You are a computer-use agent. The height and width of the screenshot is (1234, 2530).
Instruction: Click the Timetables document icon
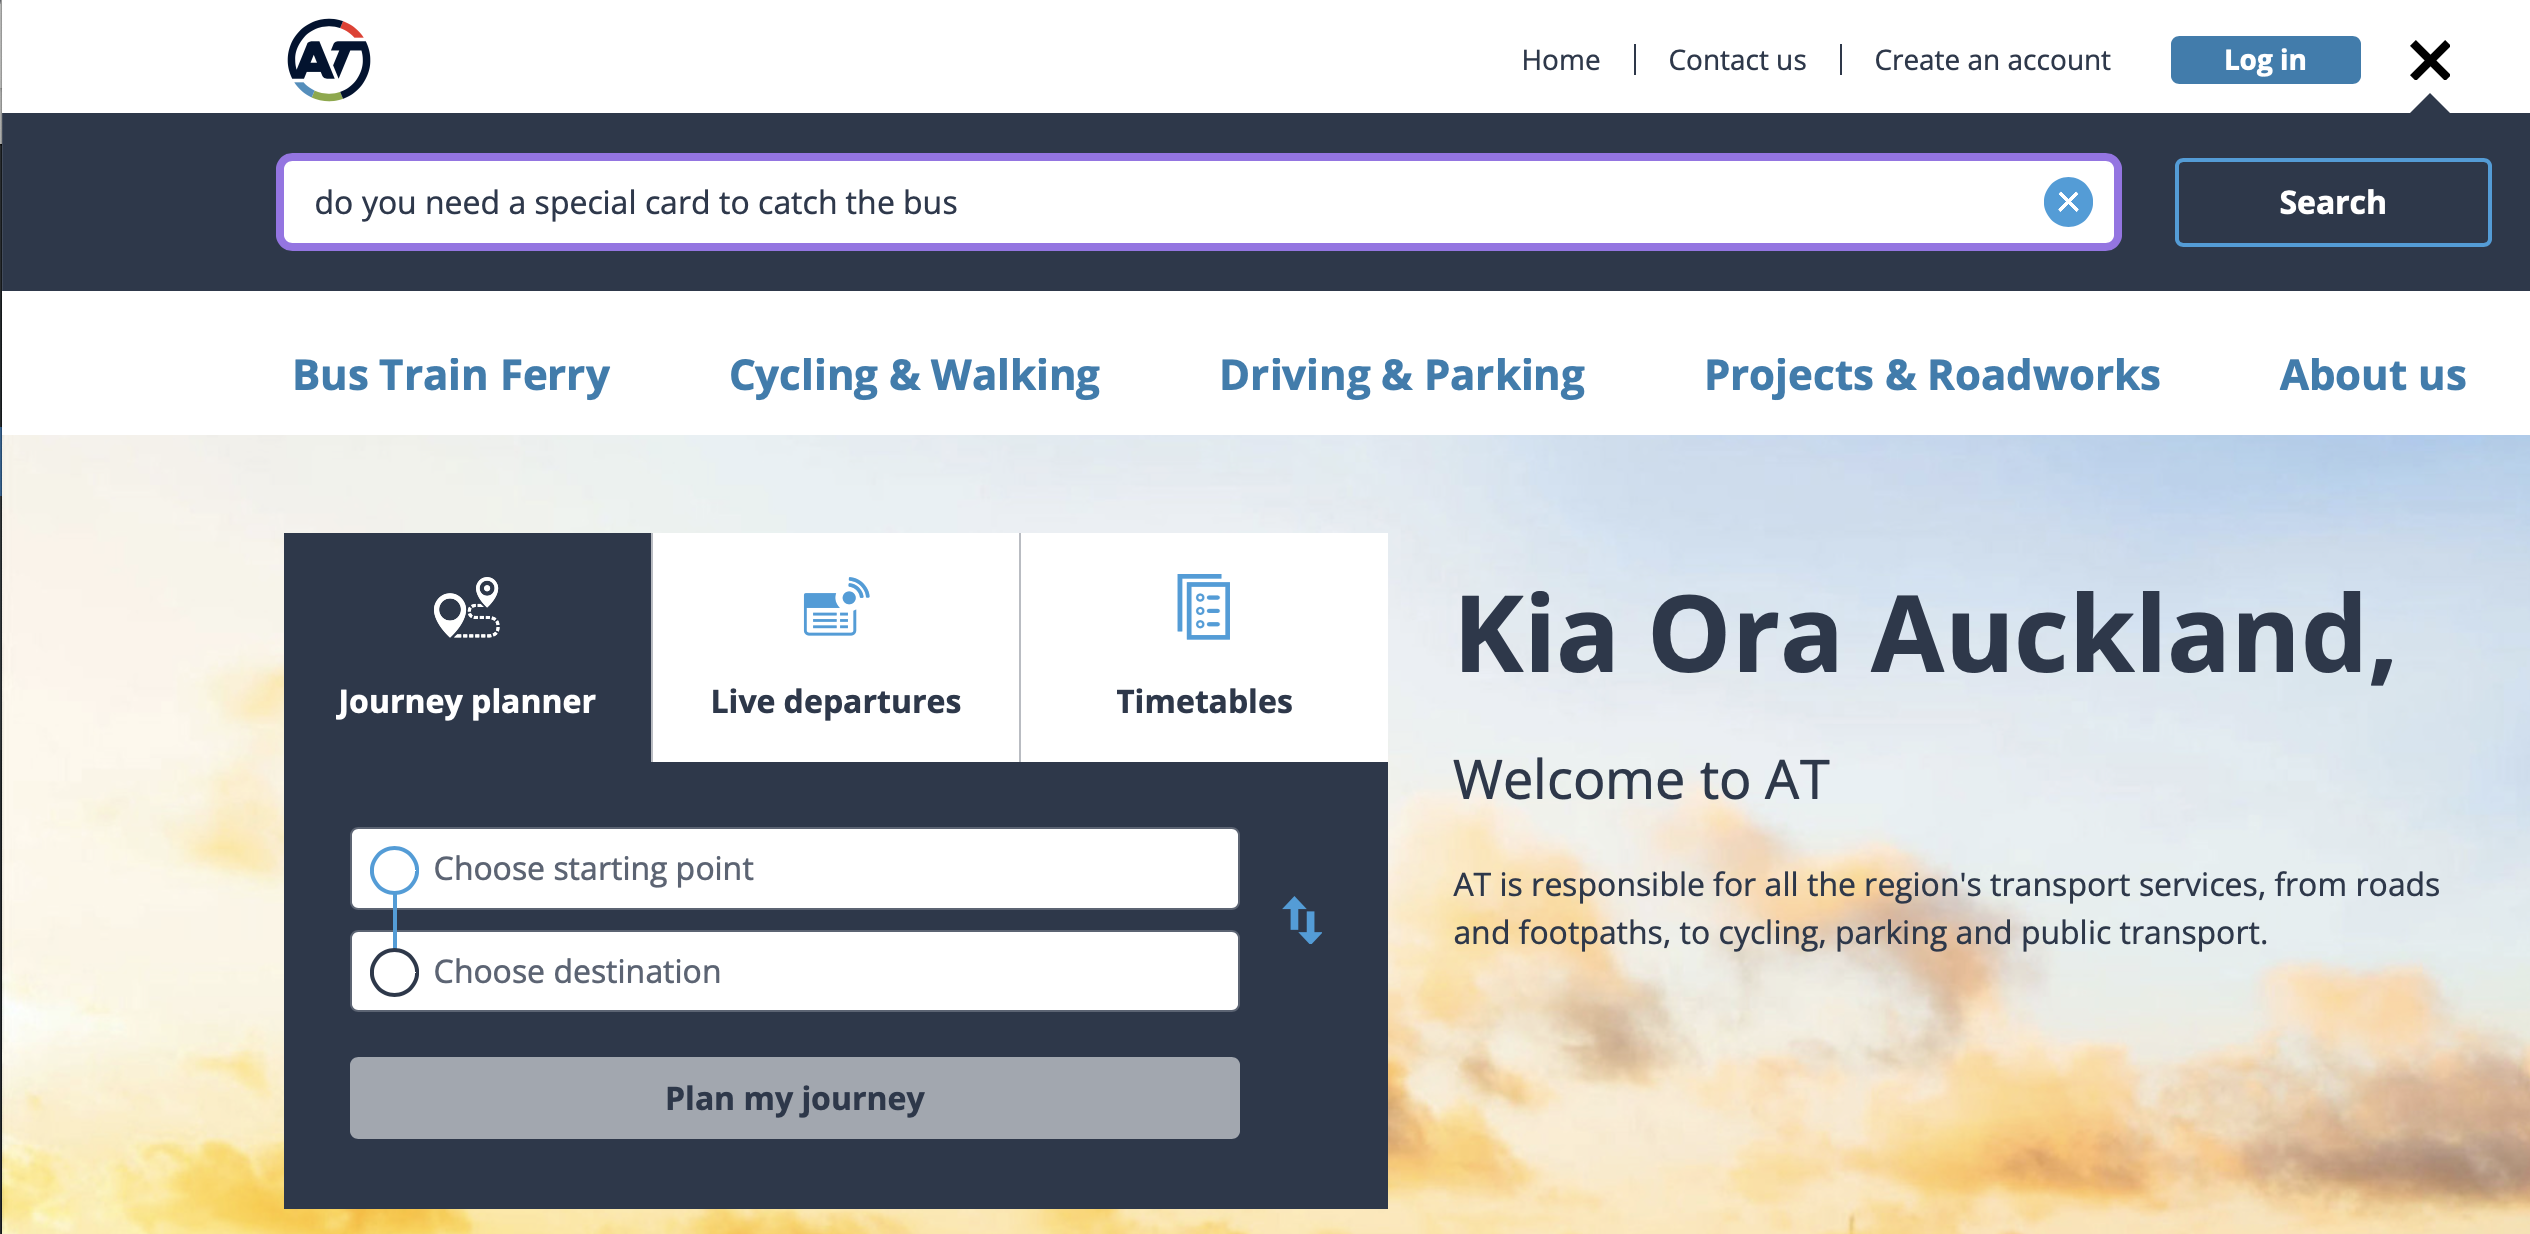click(x=1203, y=607)
